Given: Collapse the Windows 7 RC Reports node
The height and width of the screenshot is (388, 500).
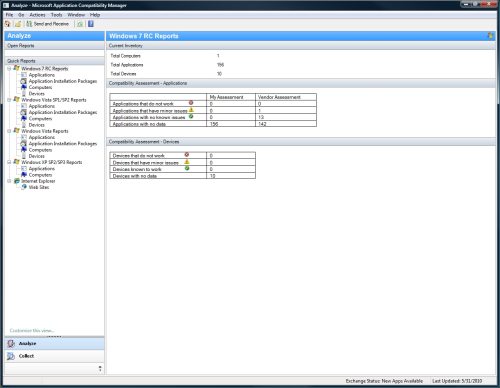Looking at the screenshot, I should click(9, 68).
